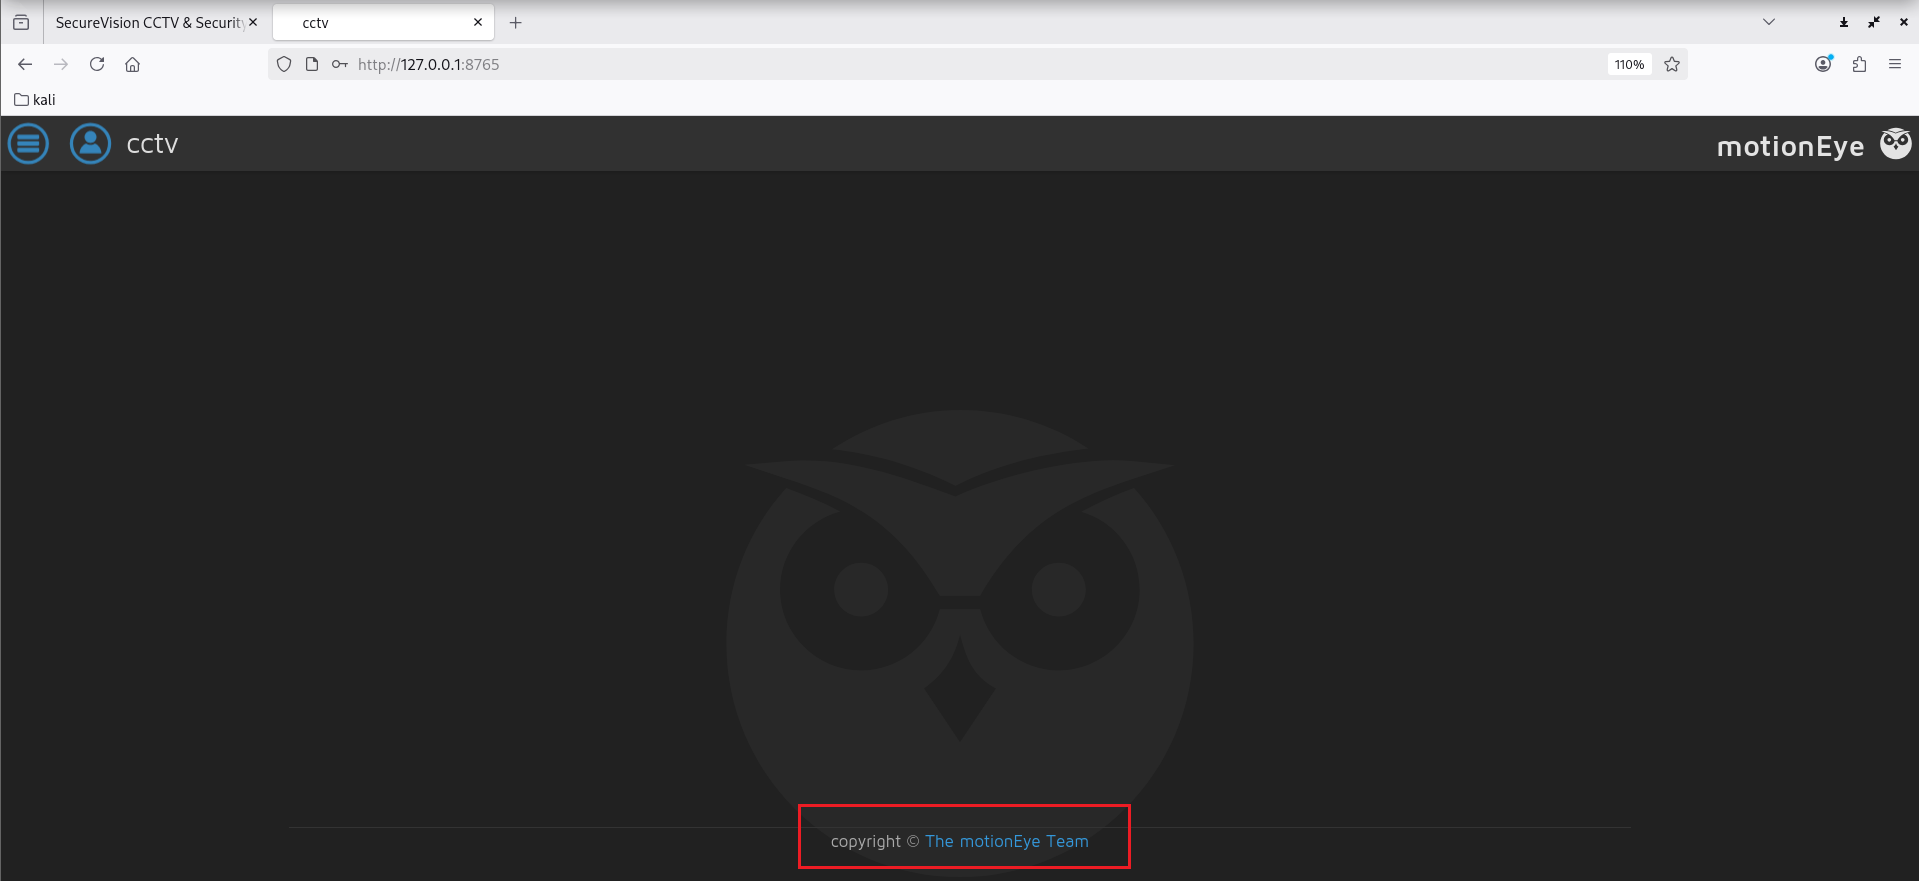Click the URL address bar field
Image resolution: width=1919 pixels, height=881 pixels.
pos(900,64)
